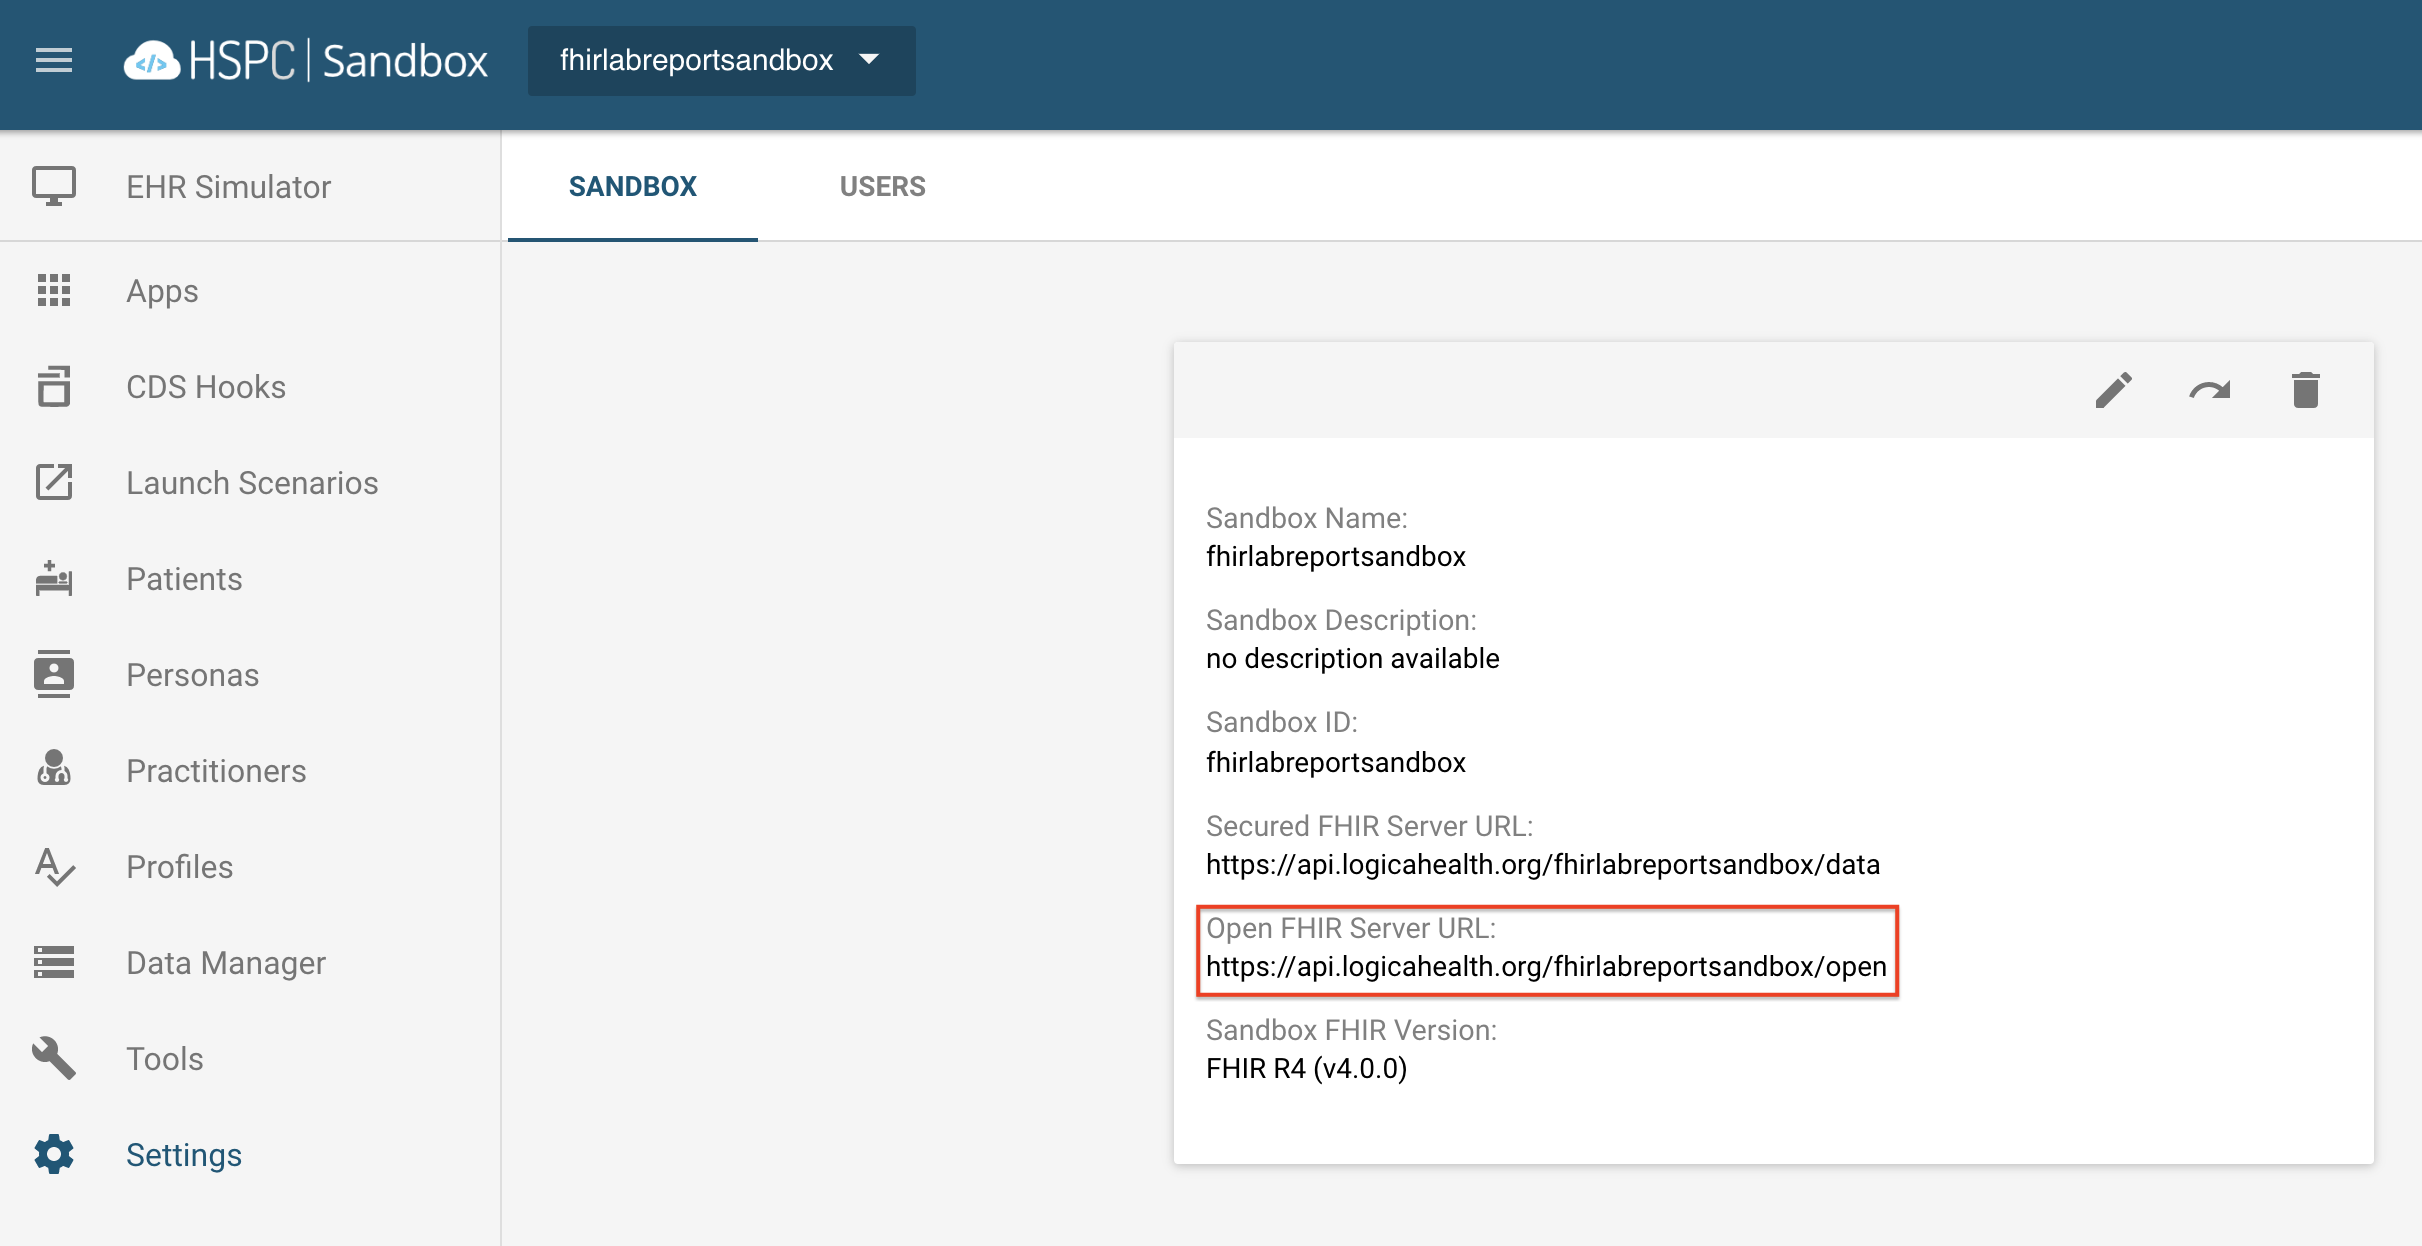Click the reset sandbox arrow icon

(x=2210, y=390)
